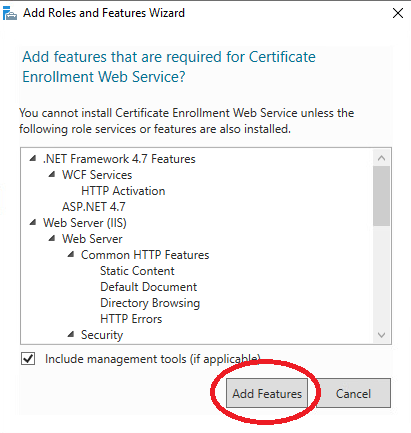Click the features list scrollbar thumb
This screenshot has height=433, width=411.
[x=382, y=196]
